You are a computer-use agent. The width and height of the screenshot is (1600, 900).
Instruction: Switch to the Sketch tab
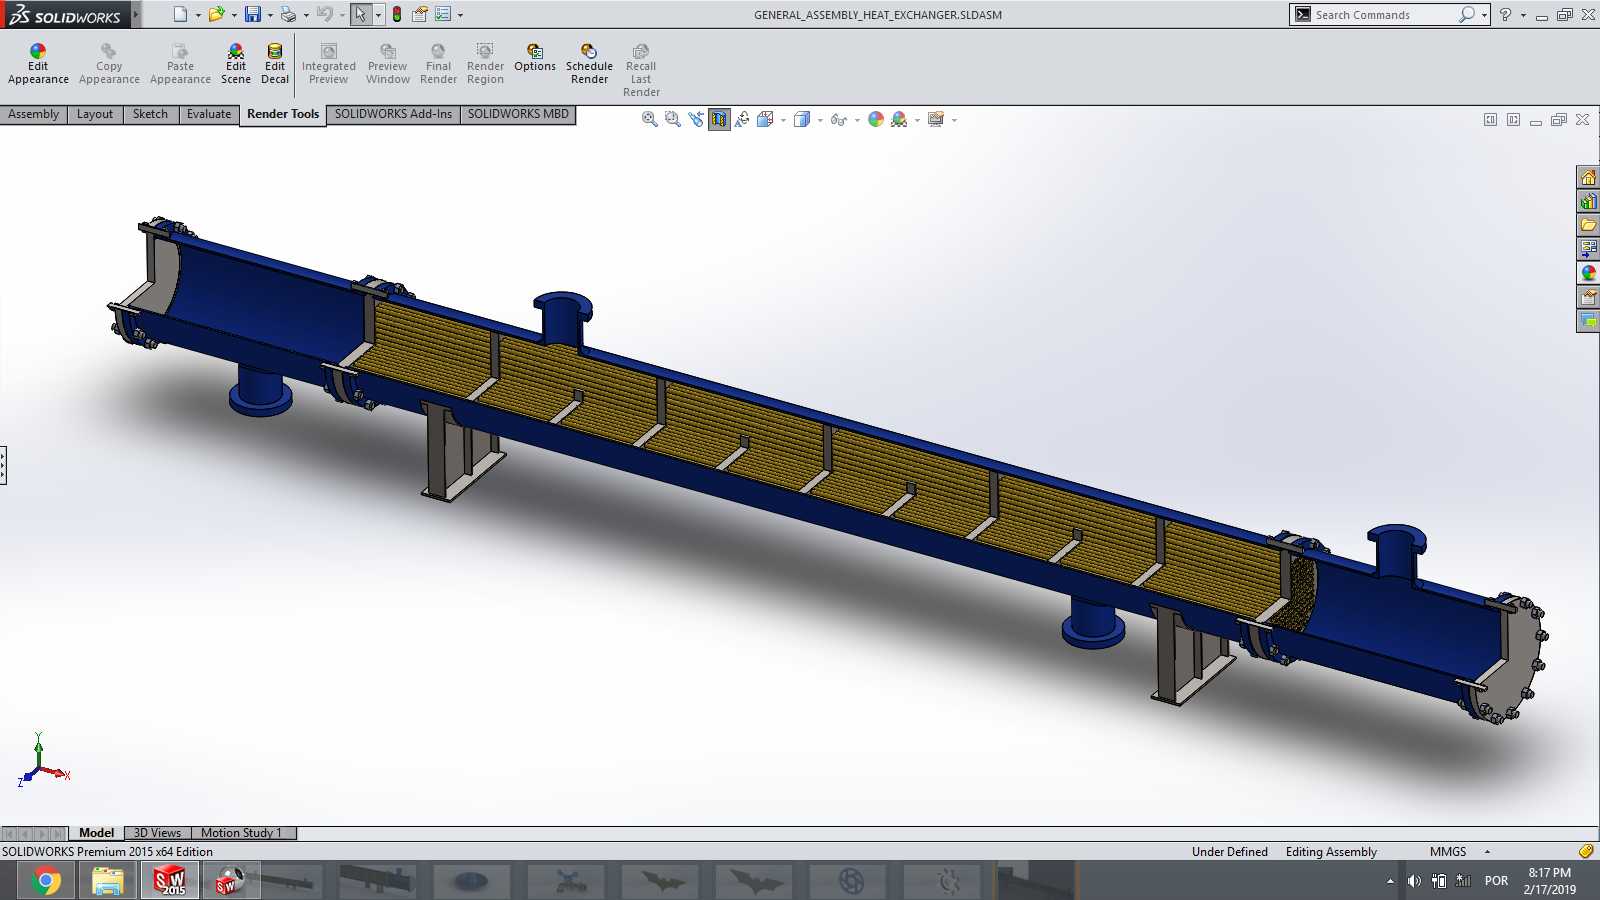150,114
